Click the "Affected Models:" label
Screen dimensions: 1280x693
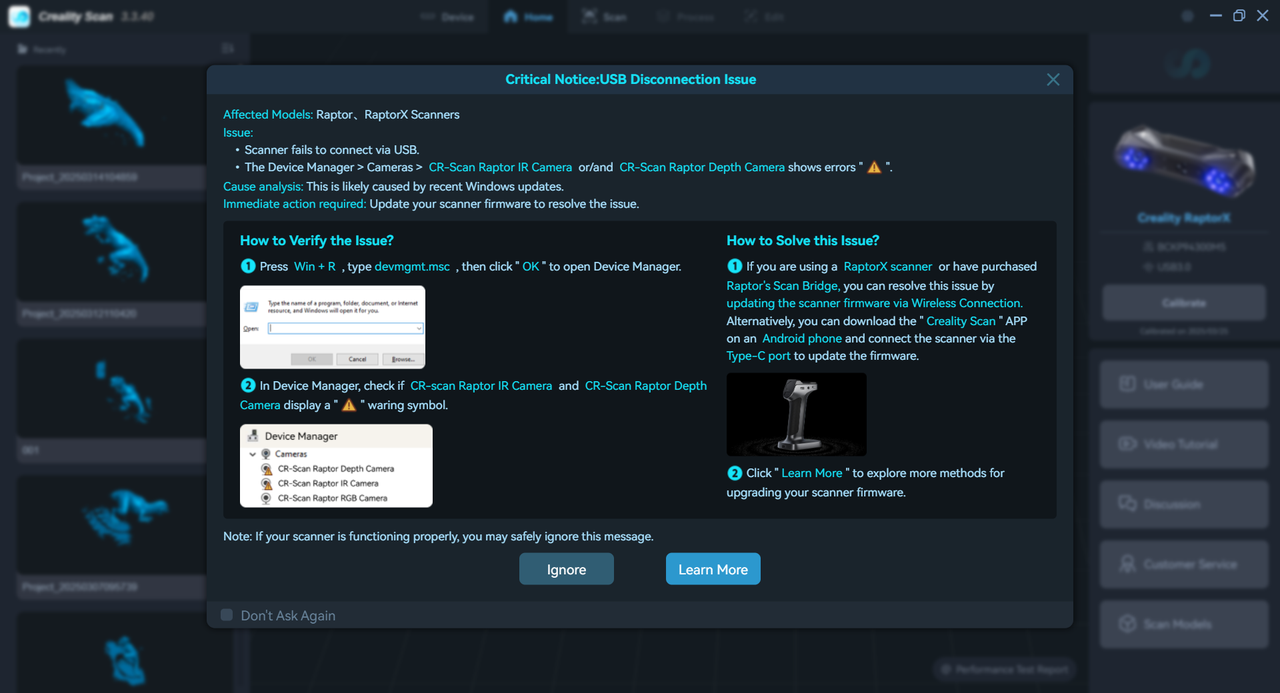268,115
